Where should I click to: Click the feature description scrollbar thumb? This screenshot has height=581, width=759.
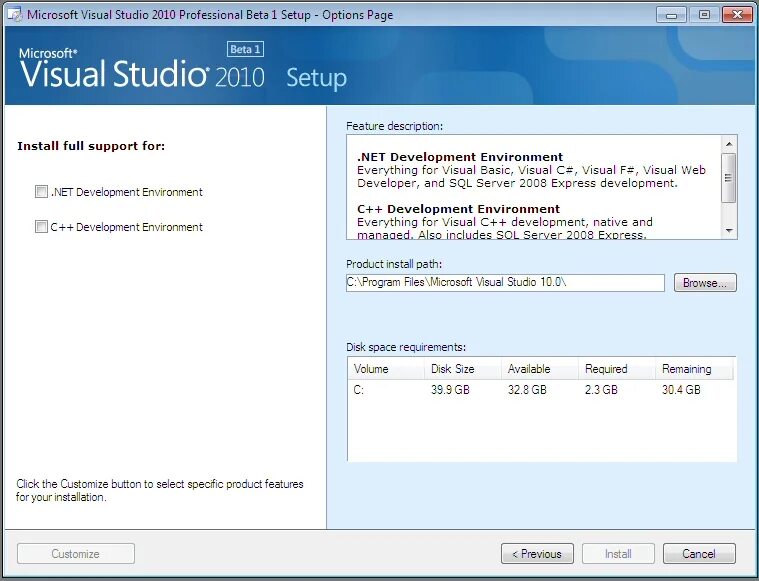728,178
